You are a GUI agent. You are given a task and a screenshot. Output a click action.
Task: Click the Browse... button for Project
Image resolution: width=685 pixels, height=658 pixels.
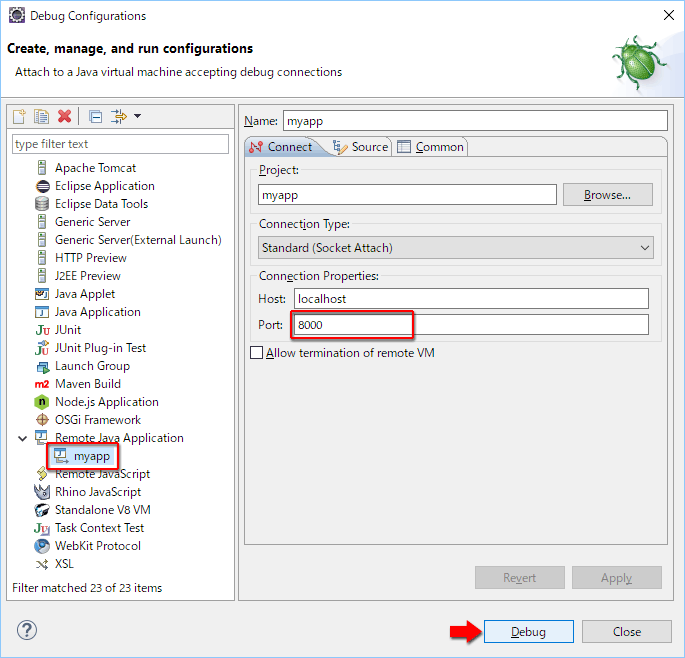point(608,195)
